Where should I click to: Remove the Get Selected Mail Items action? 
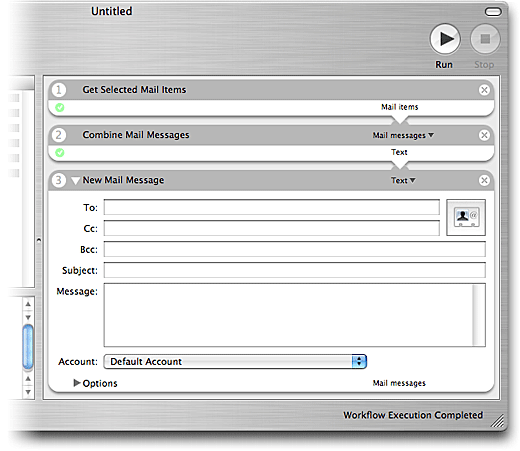(x=484, y=90)
